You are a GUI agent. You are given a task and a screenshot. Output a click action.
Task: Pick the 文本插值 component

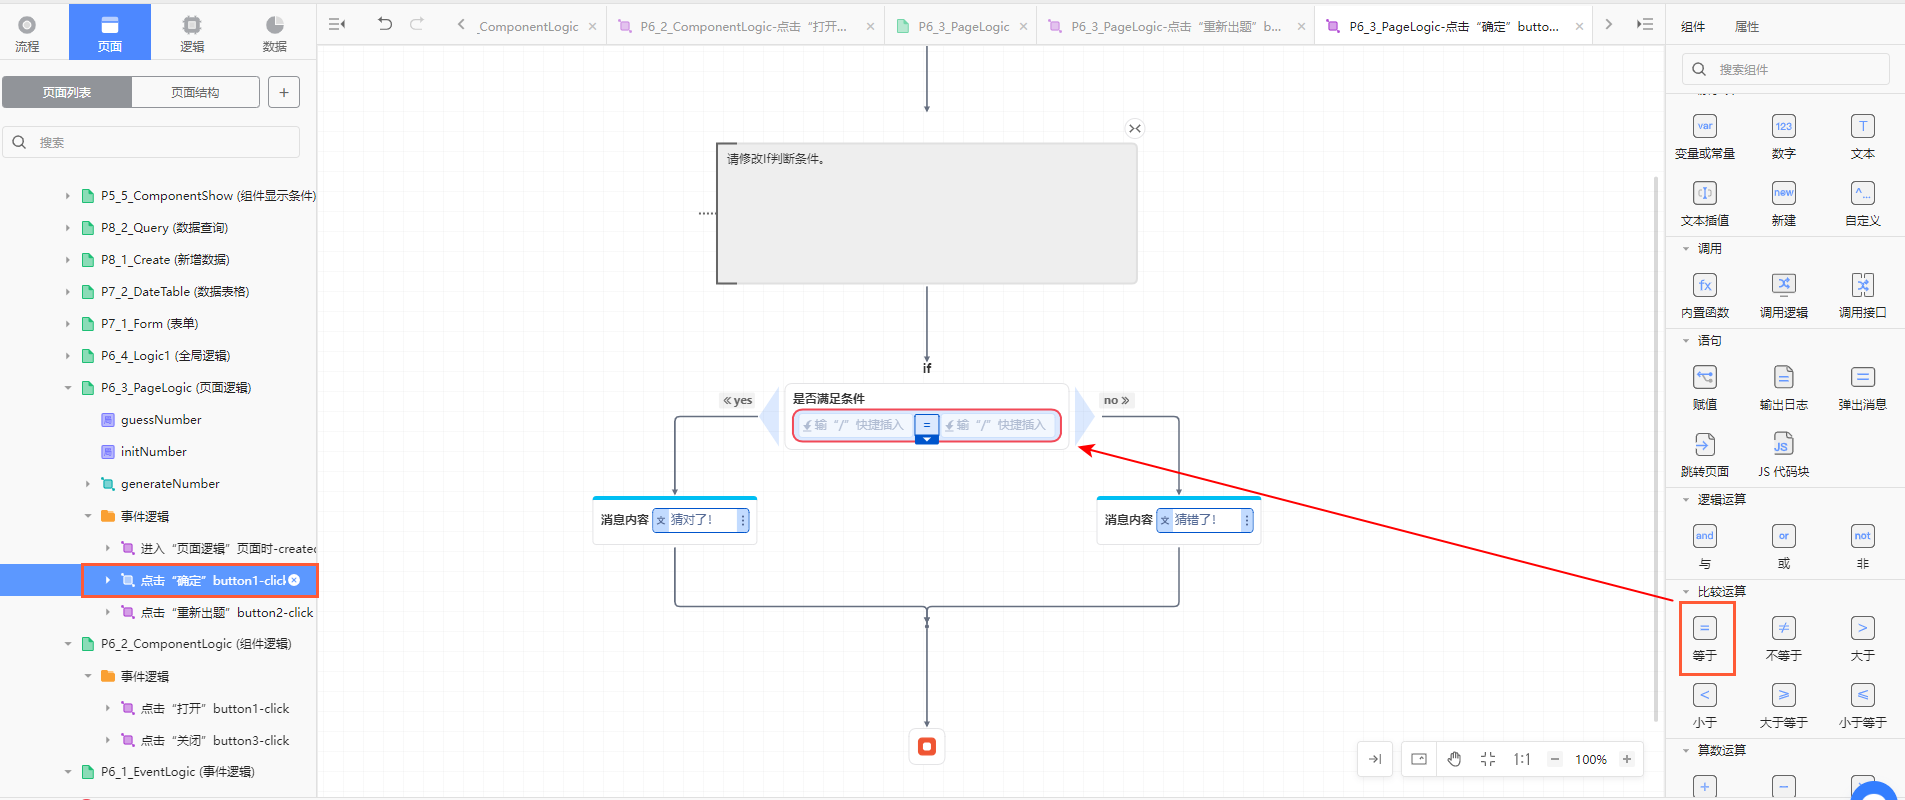(x=1705, y=204)
